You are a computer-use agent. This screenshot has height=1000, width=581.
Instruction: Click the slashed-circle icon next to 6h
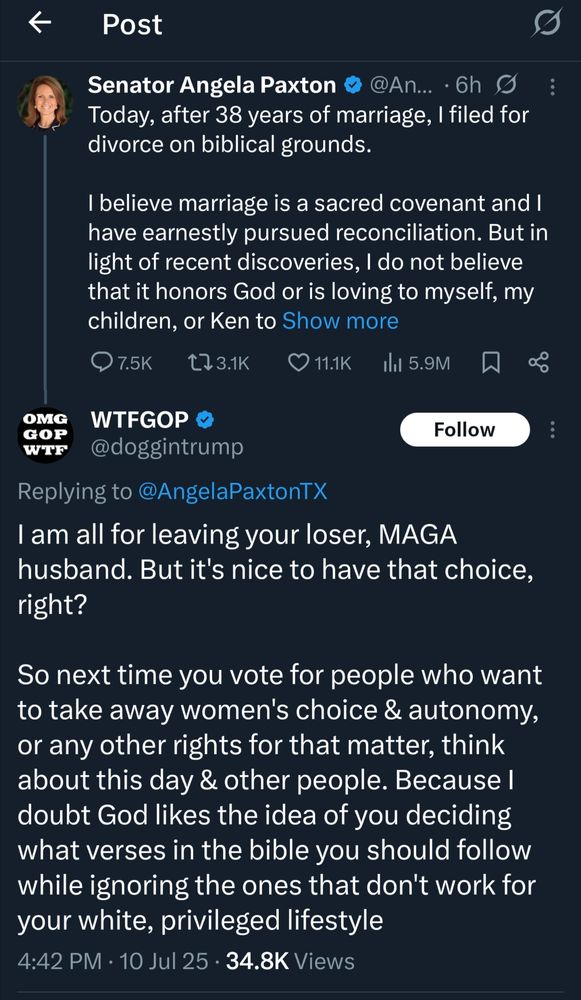click(507, 85)
